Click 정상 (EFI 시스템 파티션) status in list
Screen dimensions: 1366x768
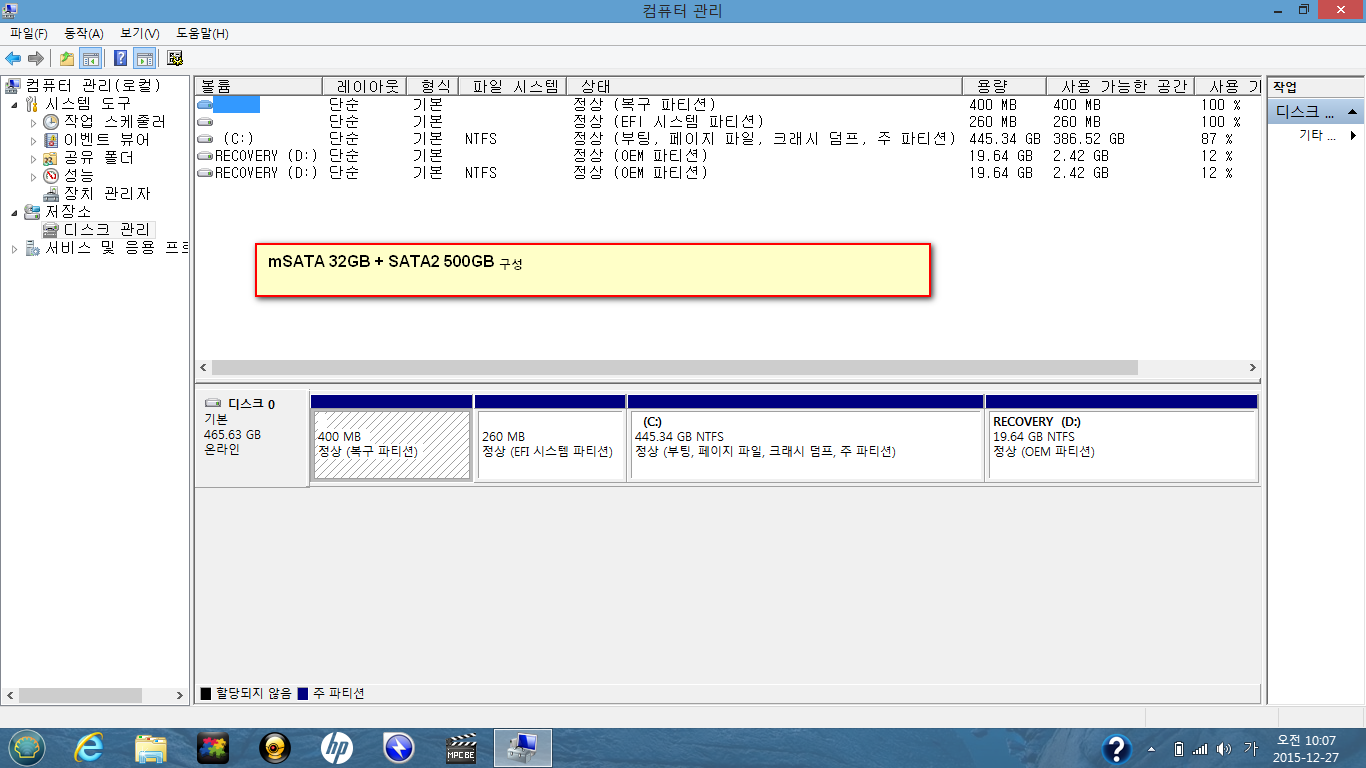tap(668, 122)
